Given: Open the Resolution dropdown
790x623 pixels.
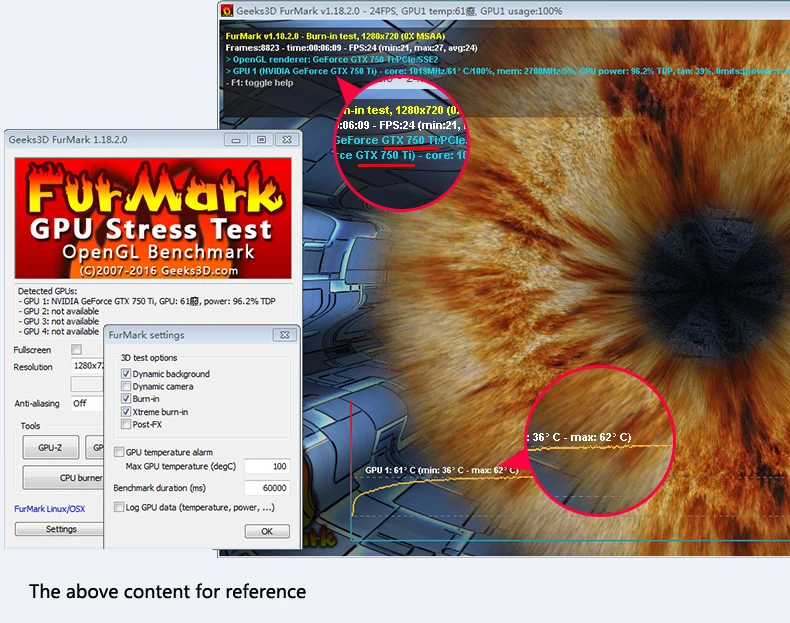Looking at the screenshot, I should [x=88, y=366].
